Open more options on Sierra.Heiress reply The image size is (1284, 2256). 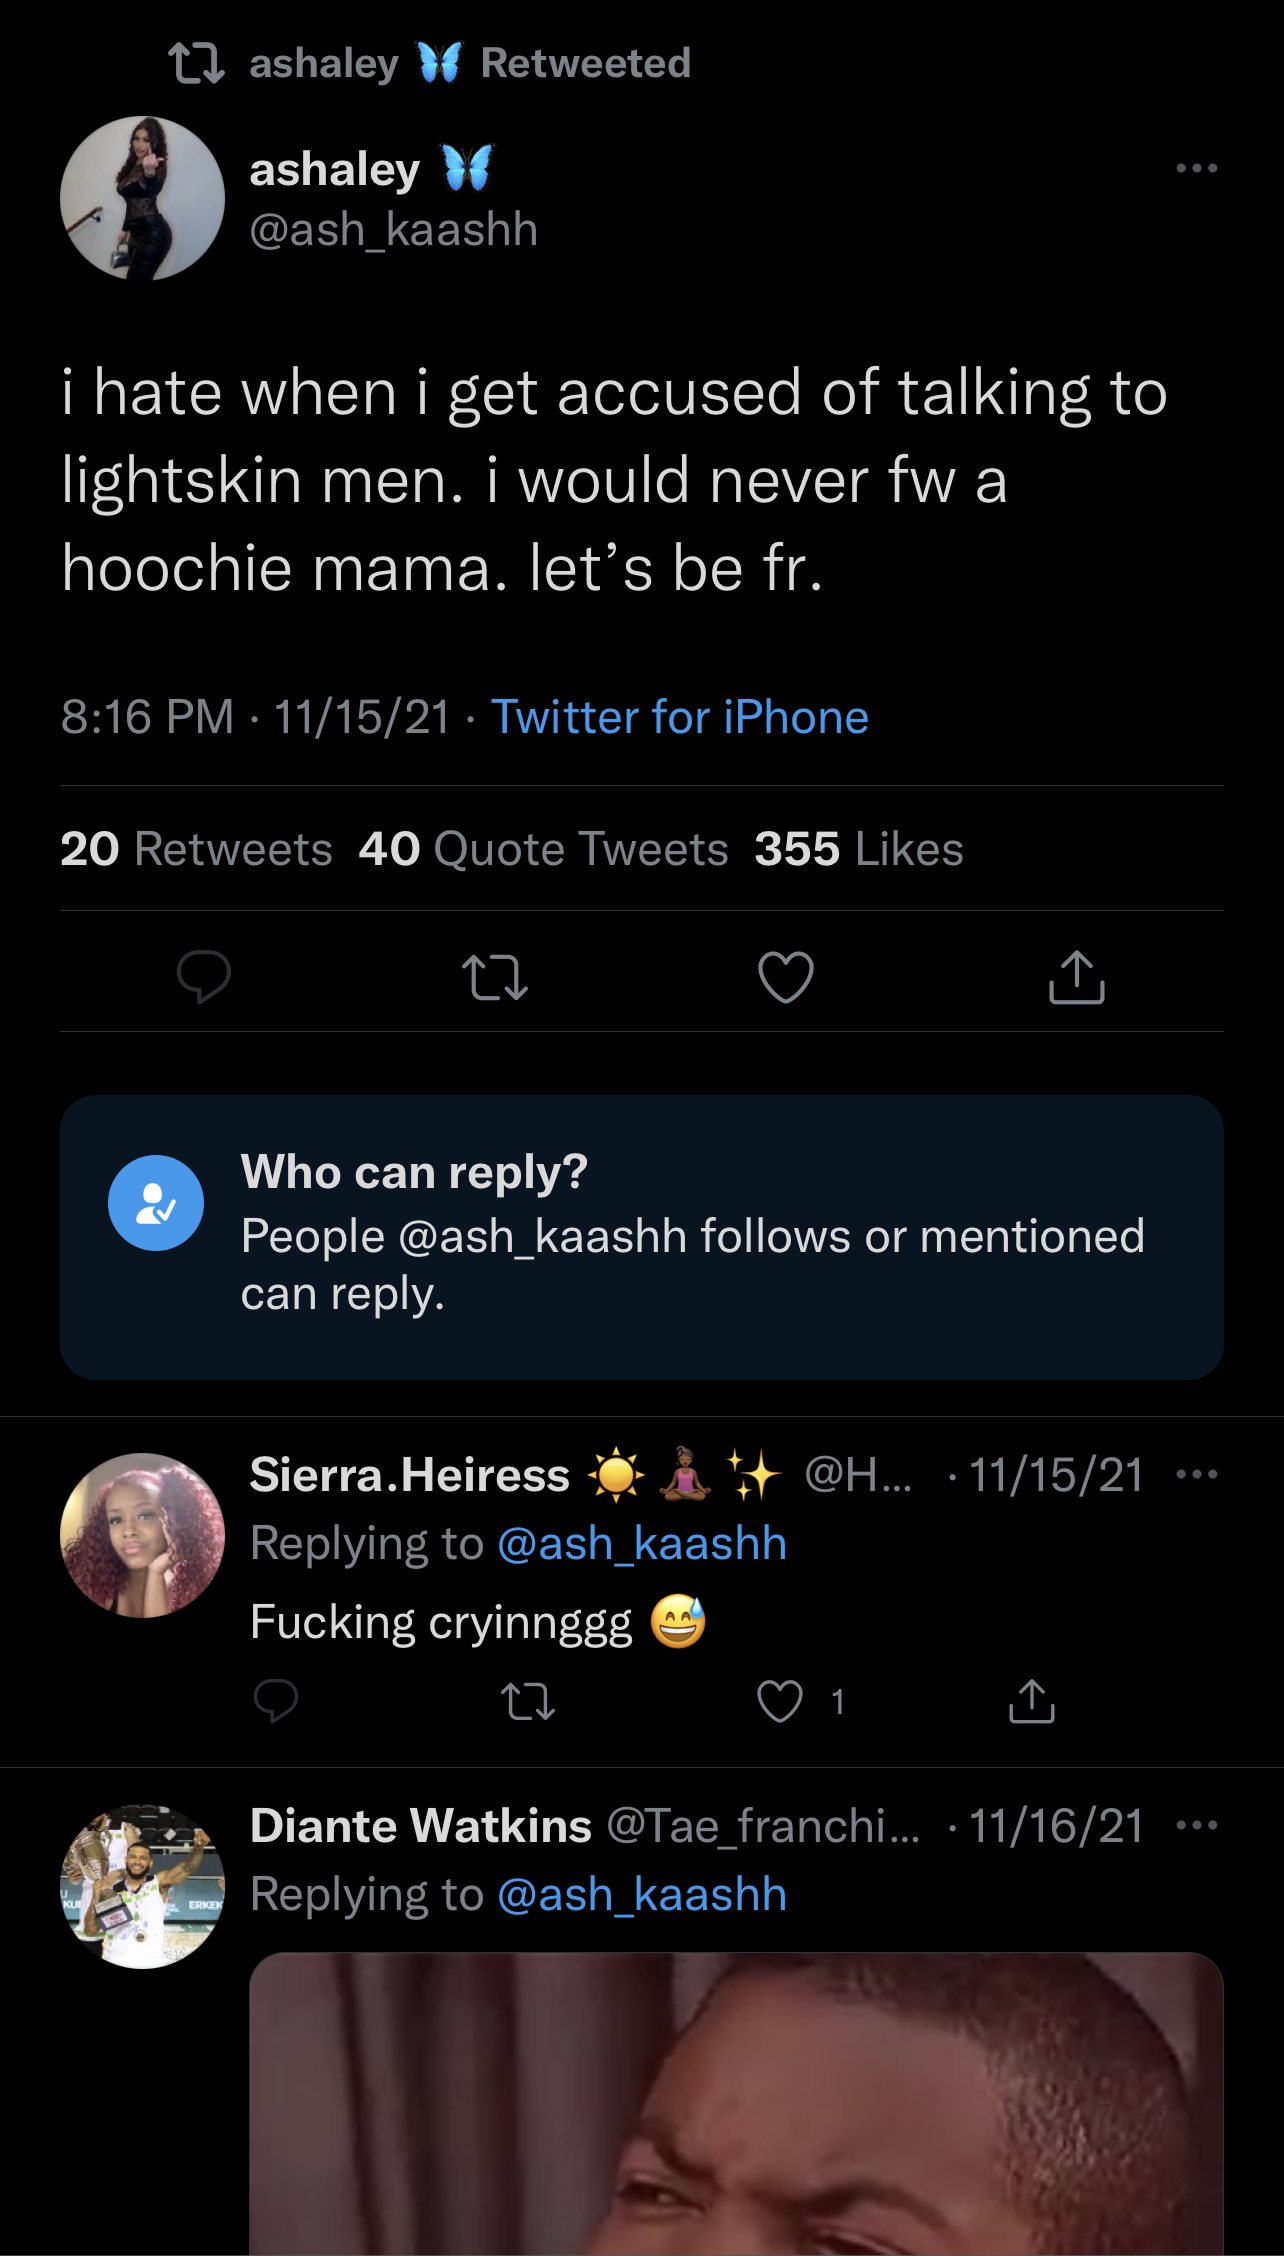point(1196,1474)
